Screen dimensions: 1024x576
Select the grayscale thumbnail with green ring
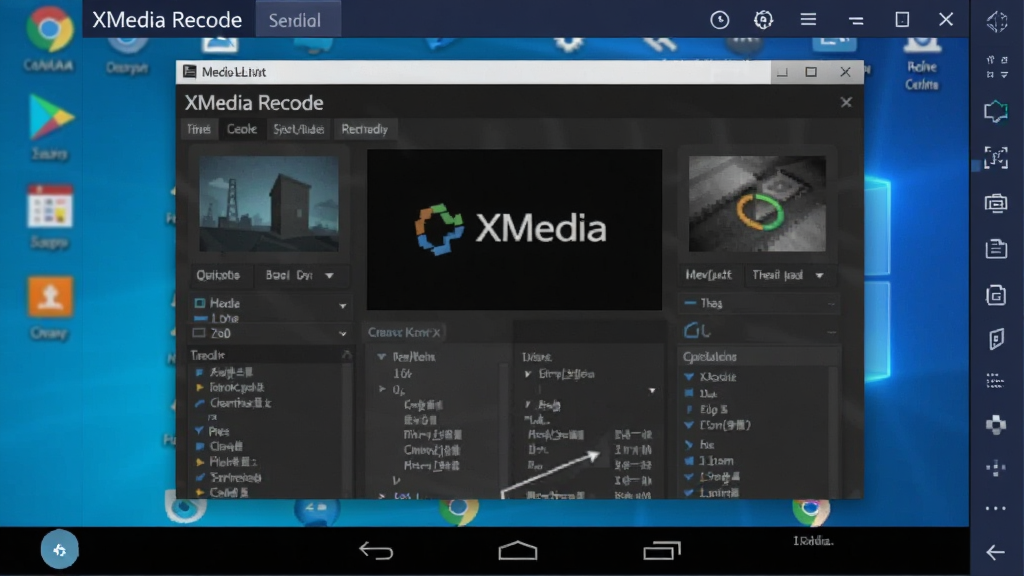(x=758, y=204)
